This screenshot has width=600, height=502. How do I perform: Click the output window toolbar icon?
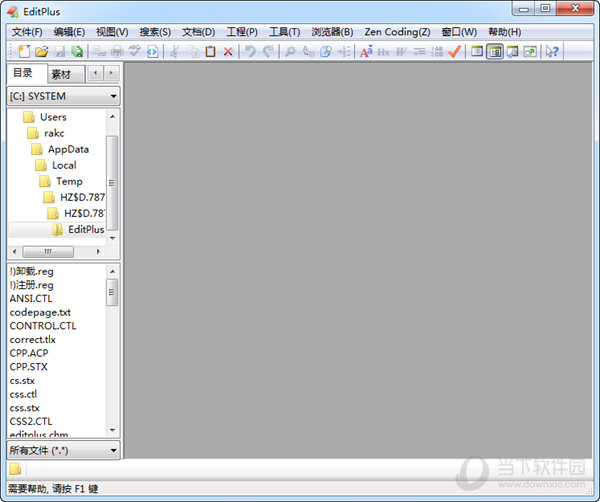[x=512, y=51]
